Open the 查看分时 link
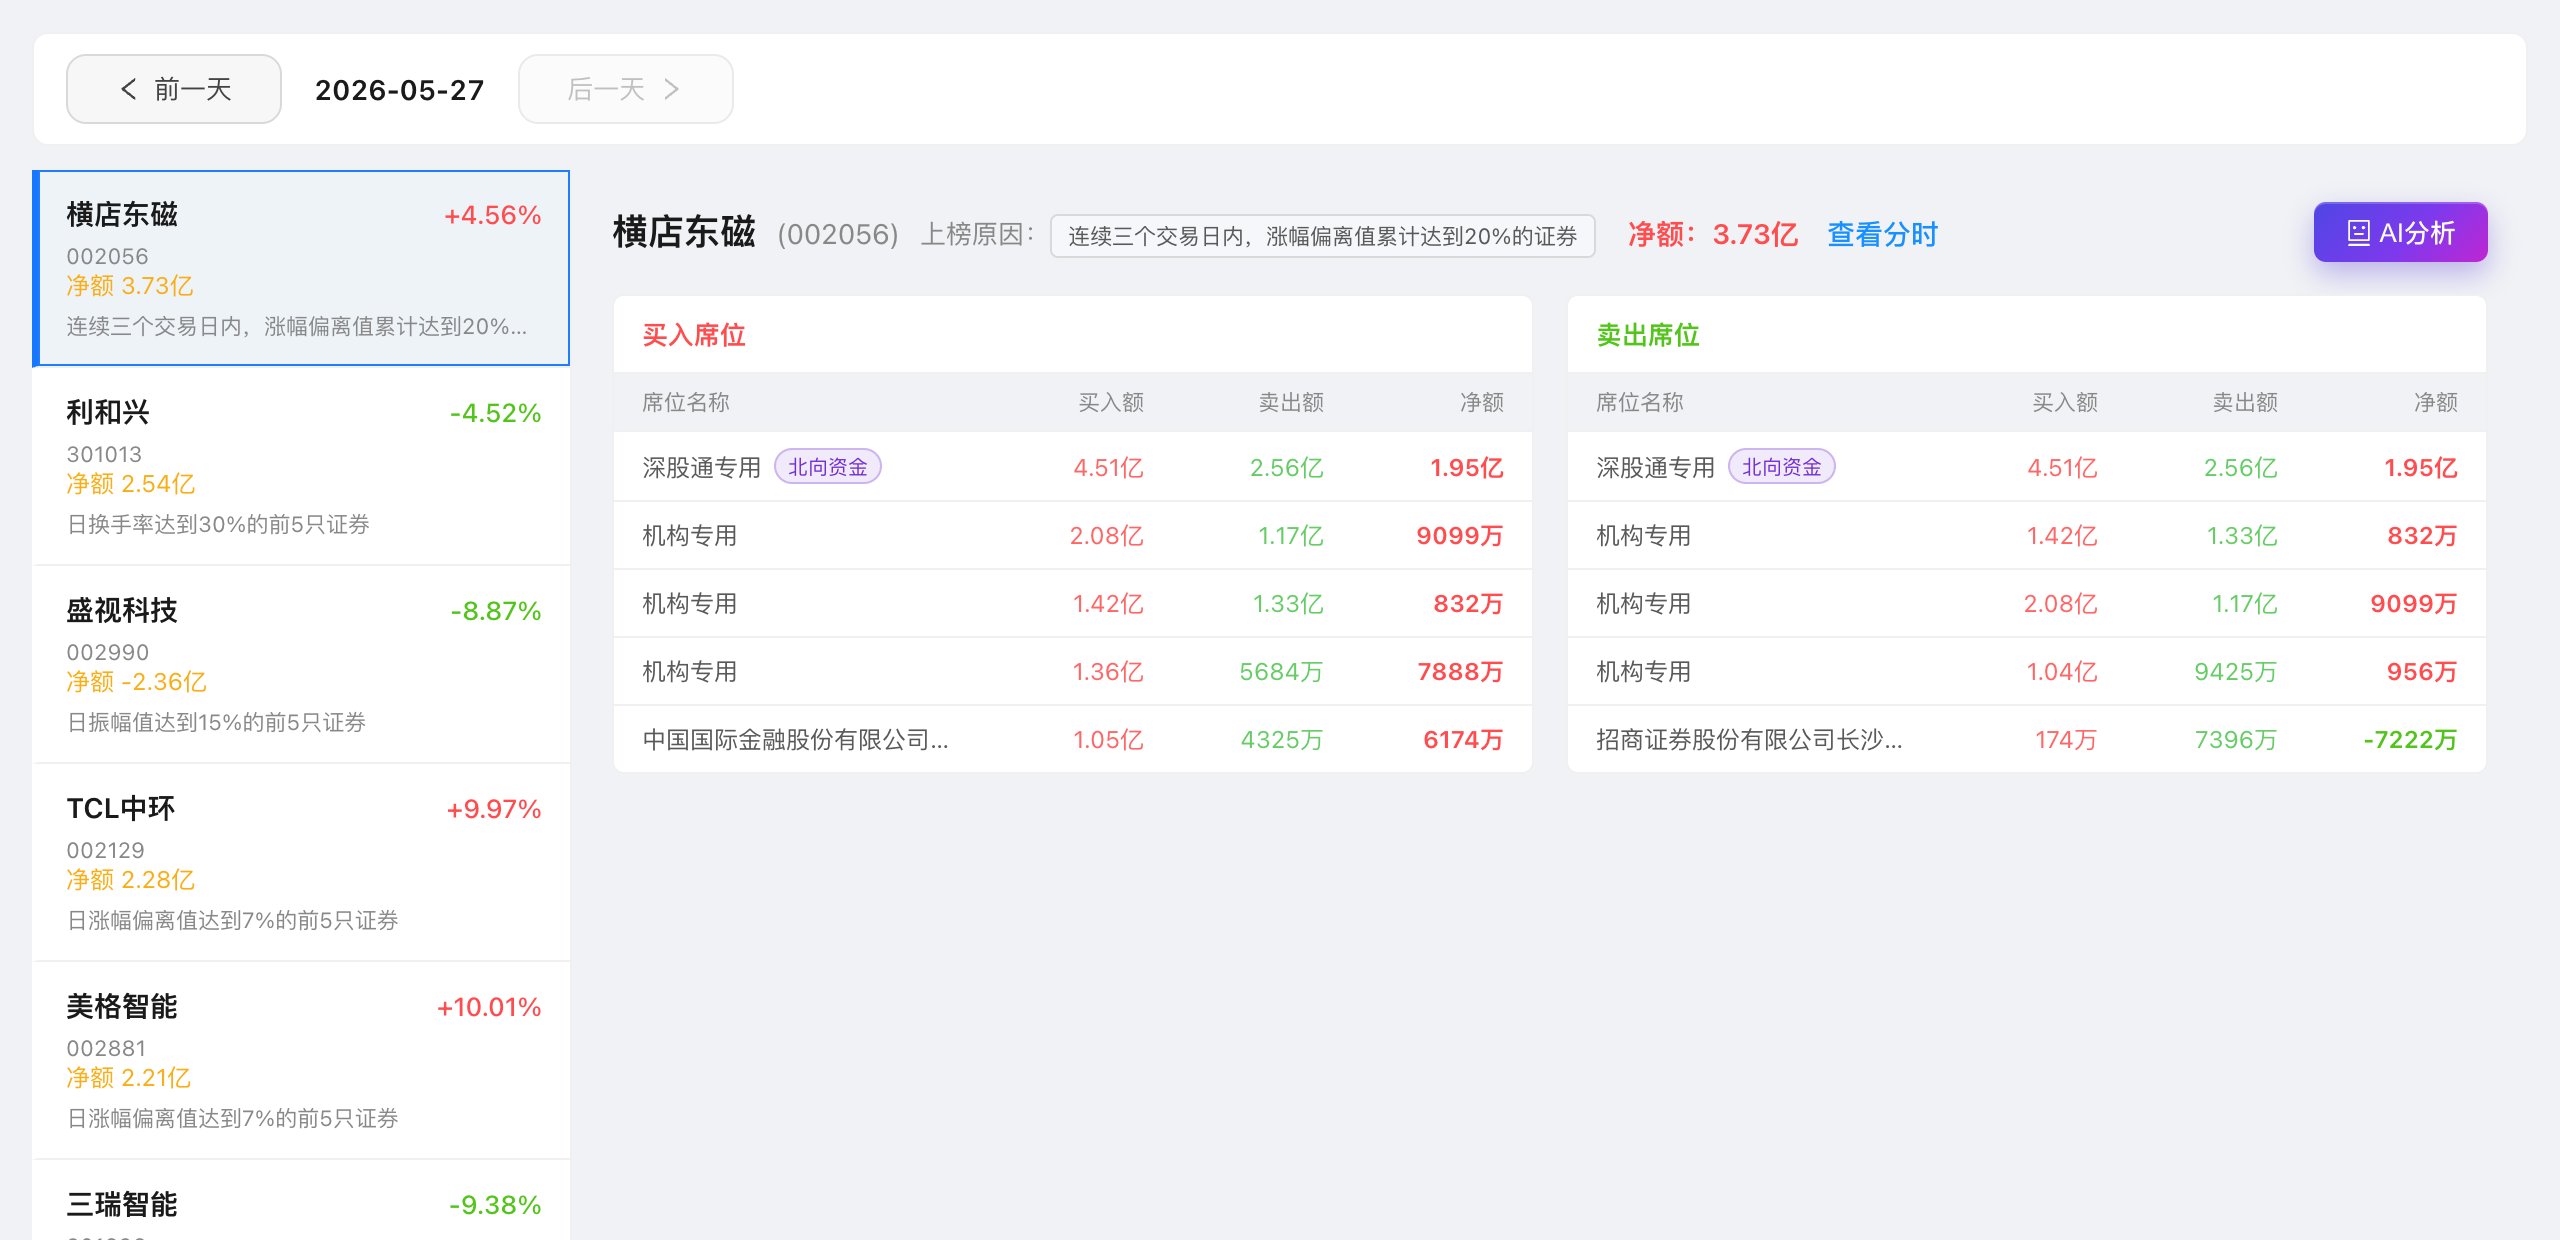The width and height of the screenshot is (2560, 1240). (x=1882, y=235)
